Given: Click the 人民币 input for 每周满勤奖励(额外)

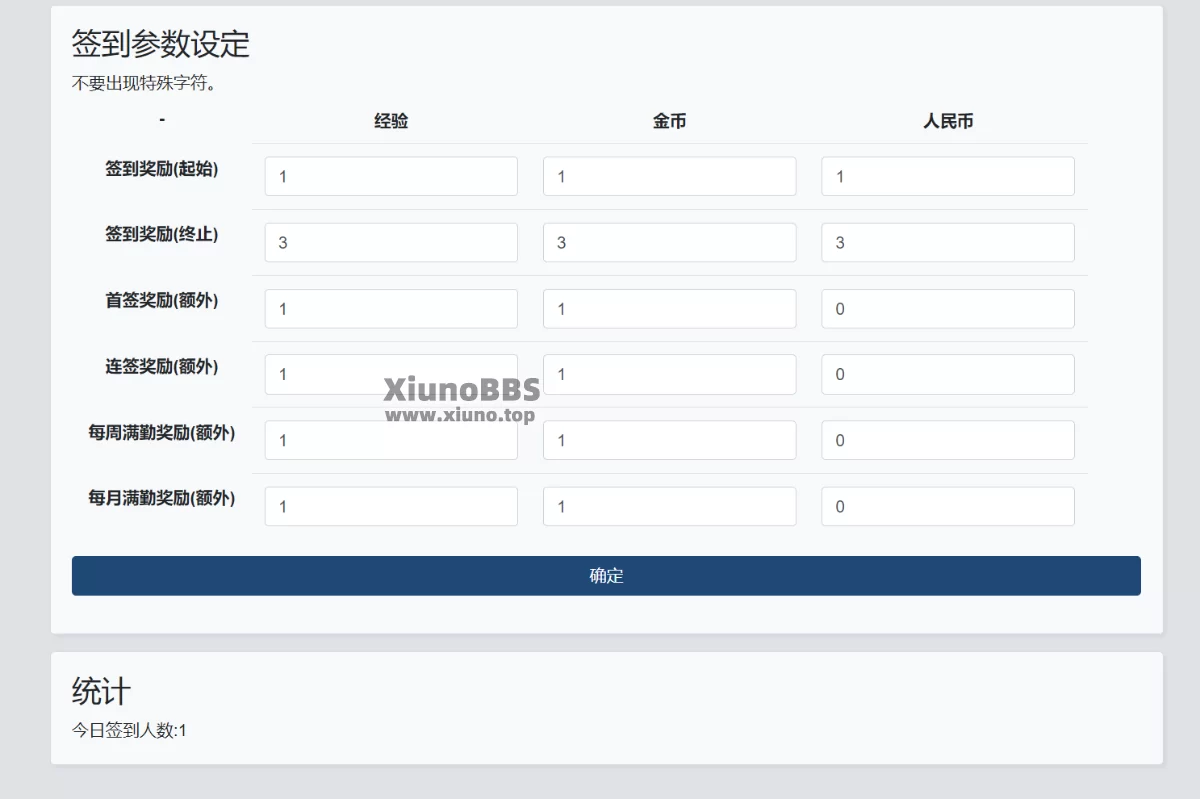Looking at the screenshot, I should (946, 439).
